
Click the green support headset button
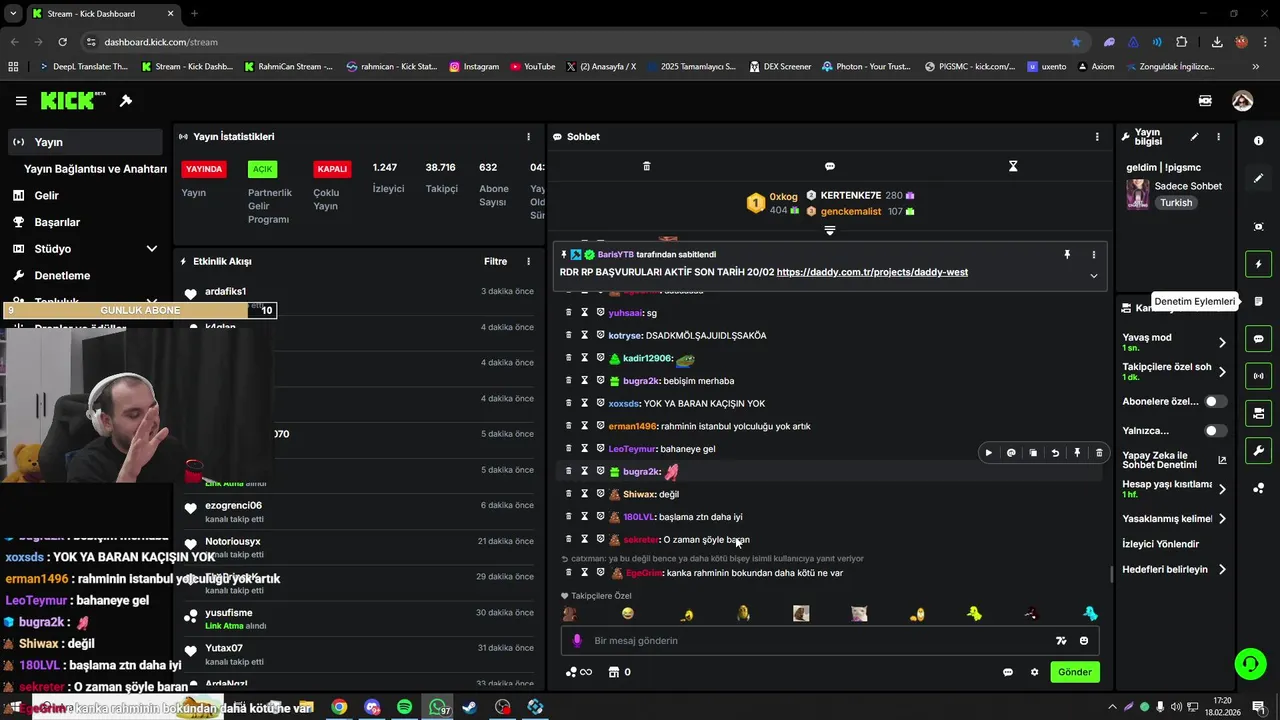[1249, 663]
